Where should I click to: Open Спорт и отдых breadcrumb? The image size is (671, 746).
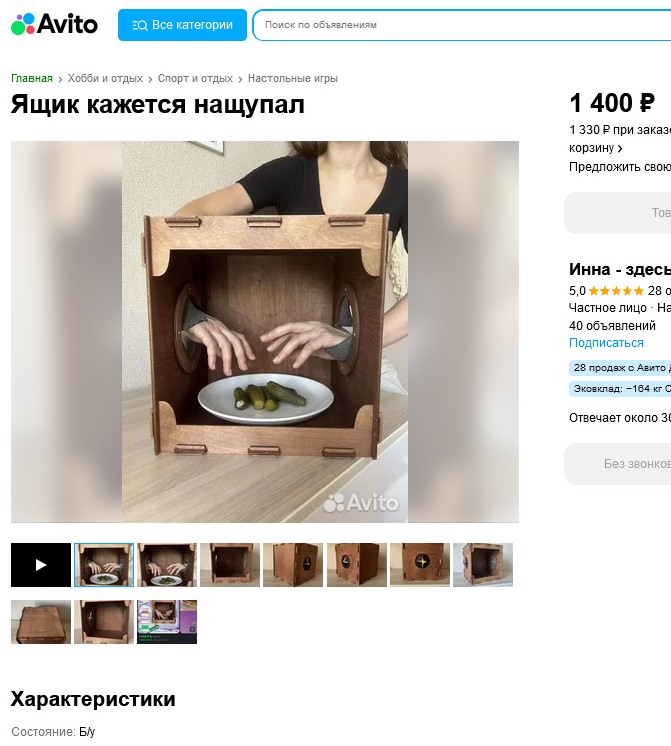195,79
